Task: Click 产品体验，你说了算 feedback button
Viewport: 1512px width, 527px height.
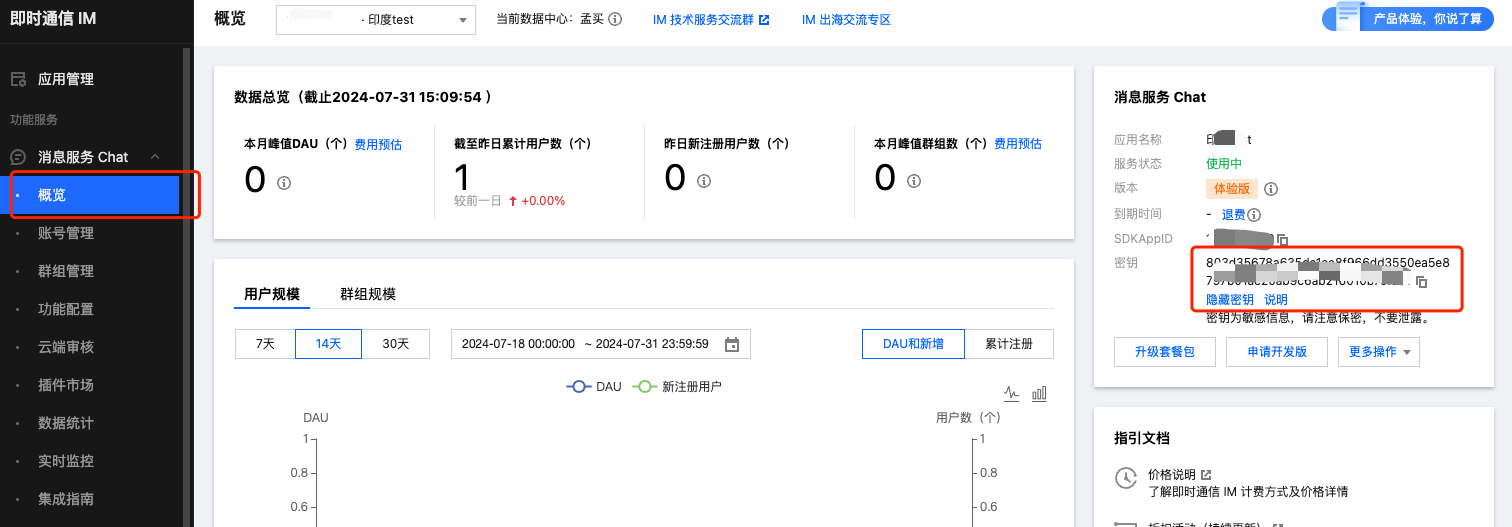Action: tap(1408, 18)
